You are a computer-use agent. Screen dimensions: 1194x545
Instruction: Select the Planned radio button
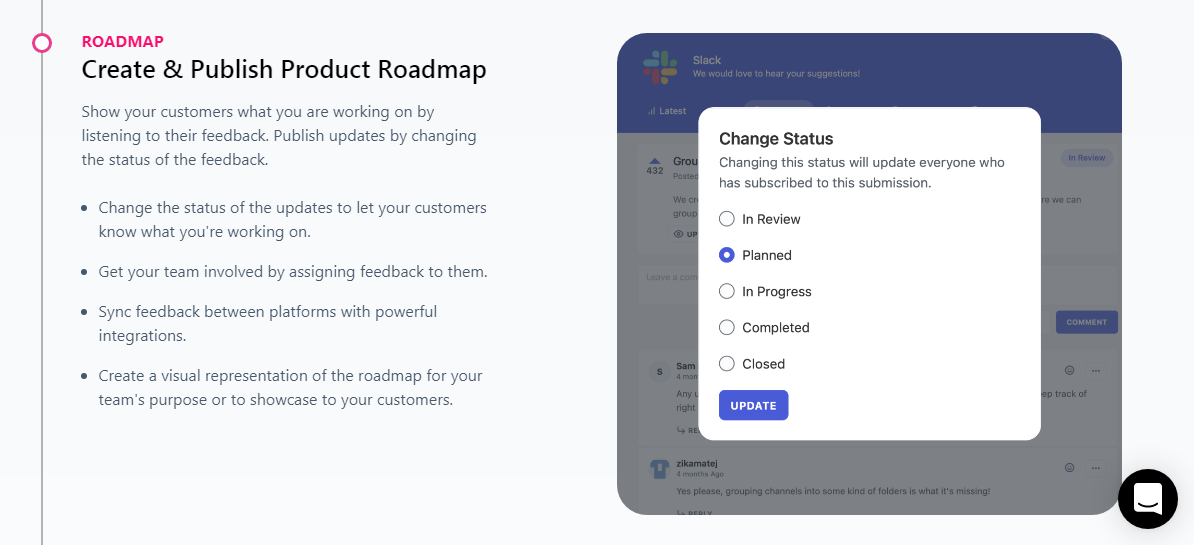[727, 255]
